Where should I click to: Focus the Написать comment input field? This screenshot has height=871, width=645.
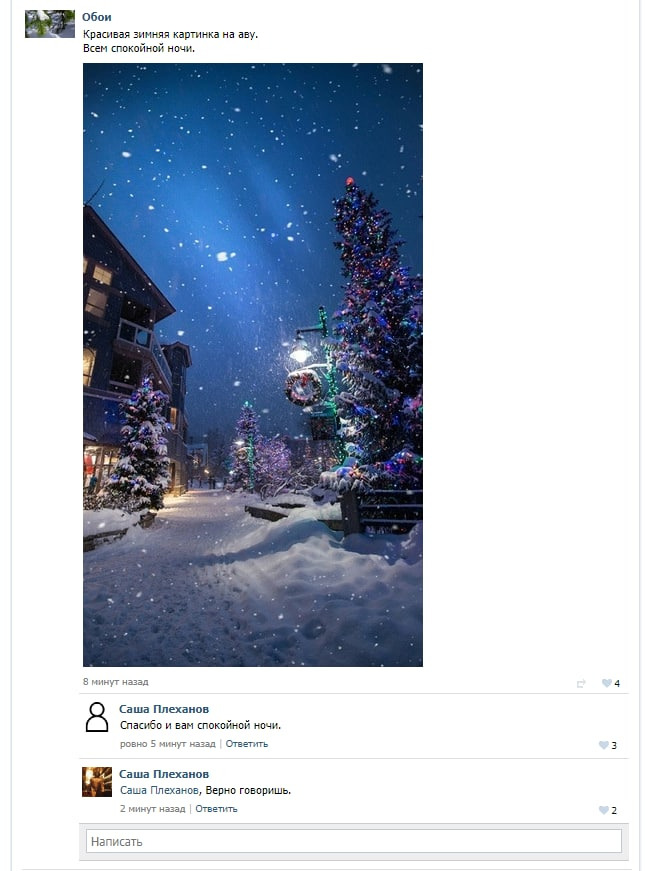[353, 841]
